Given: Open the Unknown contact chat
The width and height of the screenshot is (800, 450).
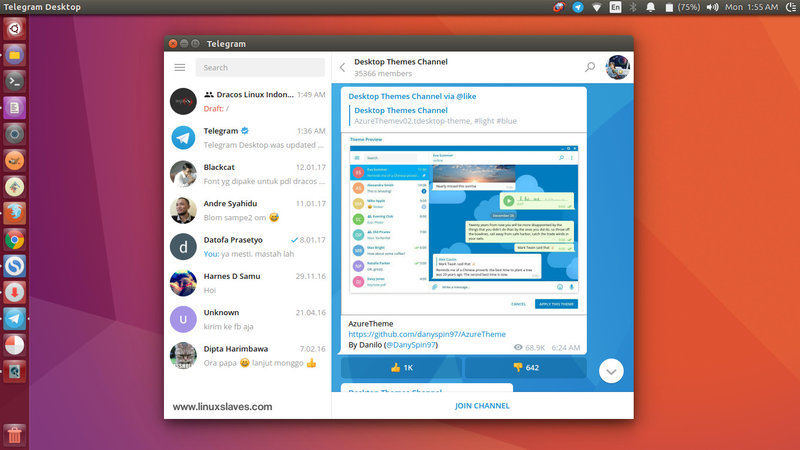Looking at the screenshot, I should coord(247,319).
